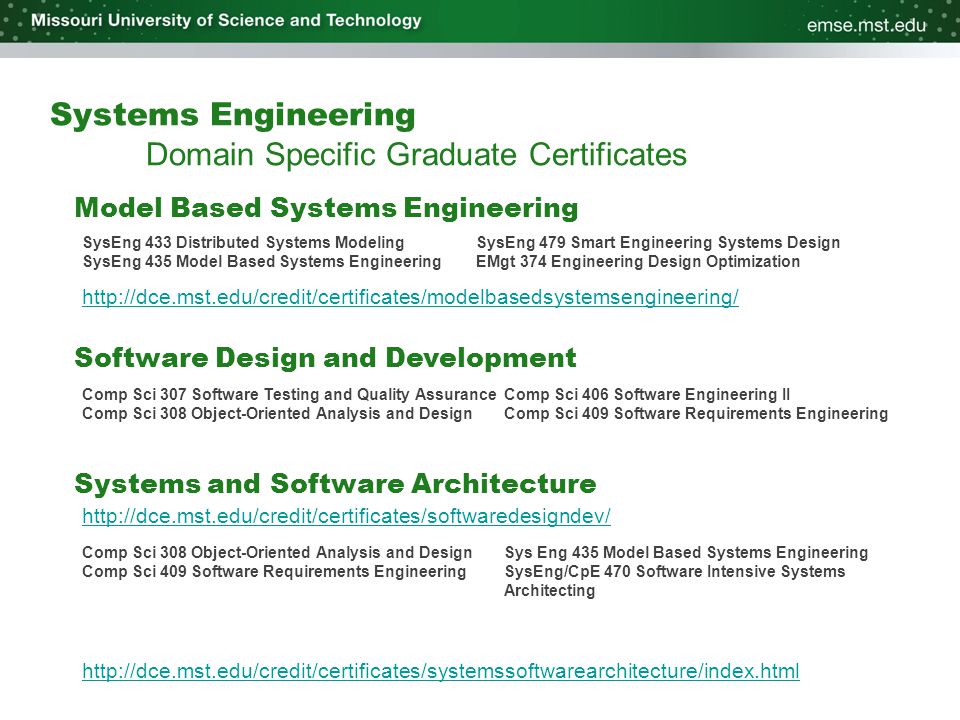This screenshot has height=720, width=960.
Task: Click the Model Based Systems Engineering heading
Action: pyautogui.click(x=326, y=208)
